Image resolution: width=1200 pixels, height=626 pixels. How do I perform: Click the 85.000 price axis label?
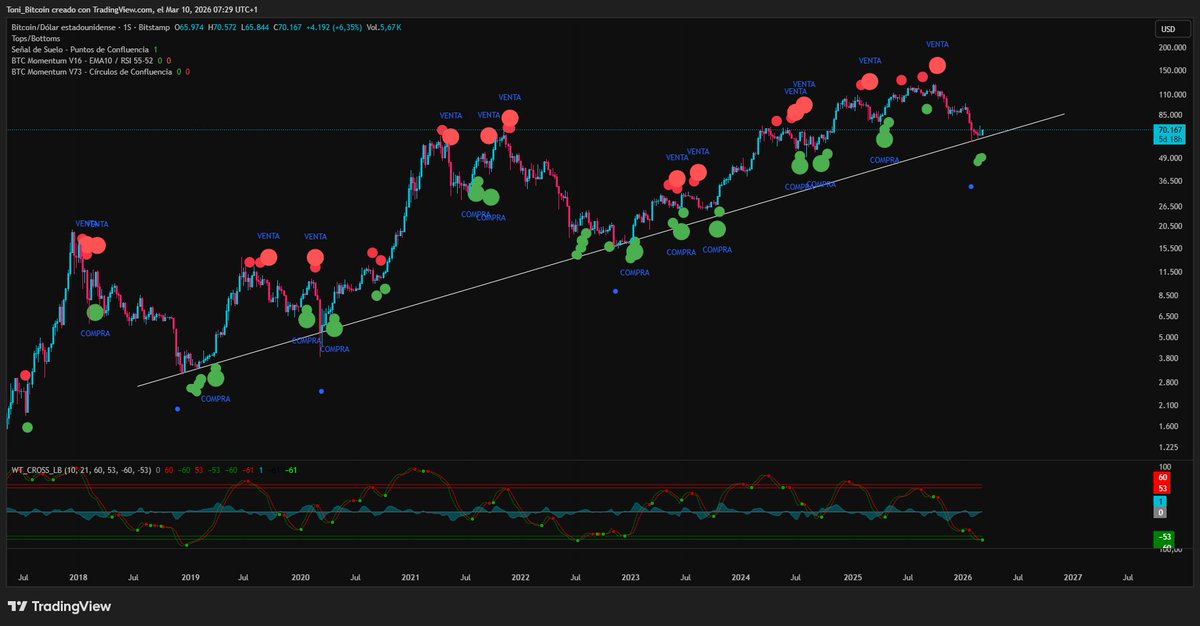point(1168,115)
